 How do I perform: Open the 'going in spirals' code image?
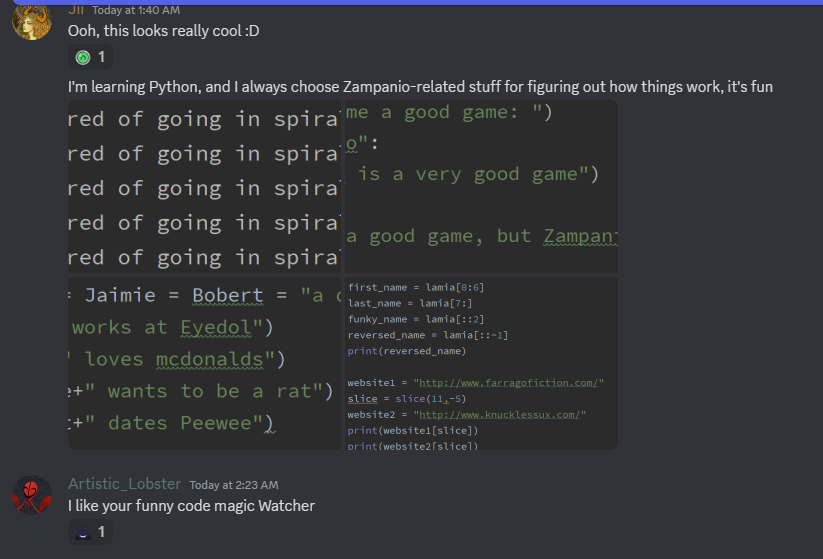pyautogui.click(x=204, y=187)
